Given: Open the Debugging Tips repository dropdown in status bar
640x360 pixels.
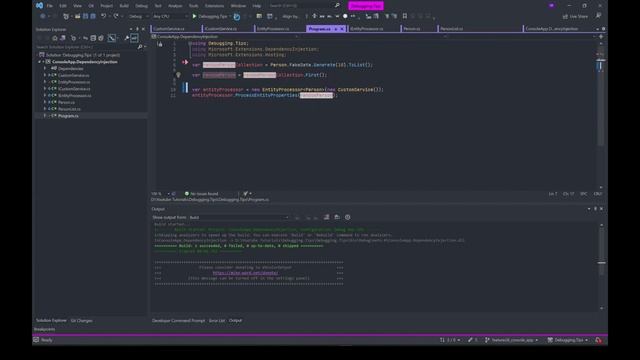Looking at the screenshot, I should pos(568,340).
